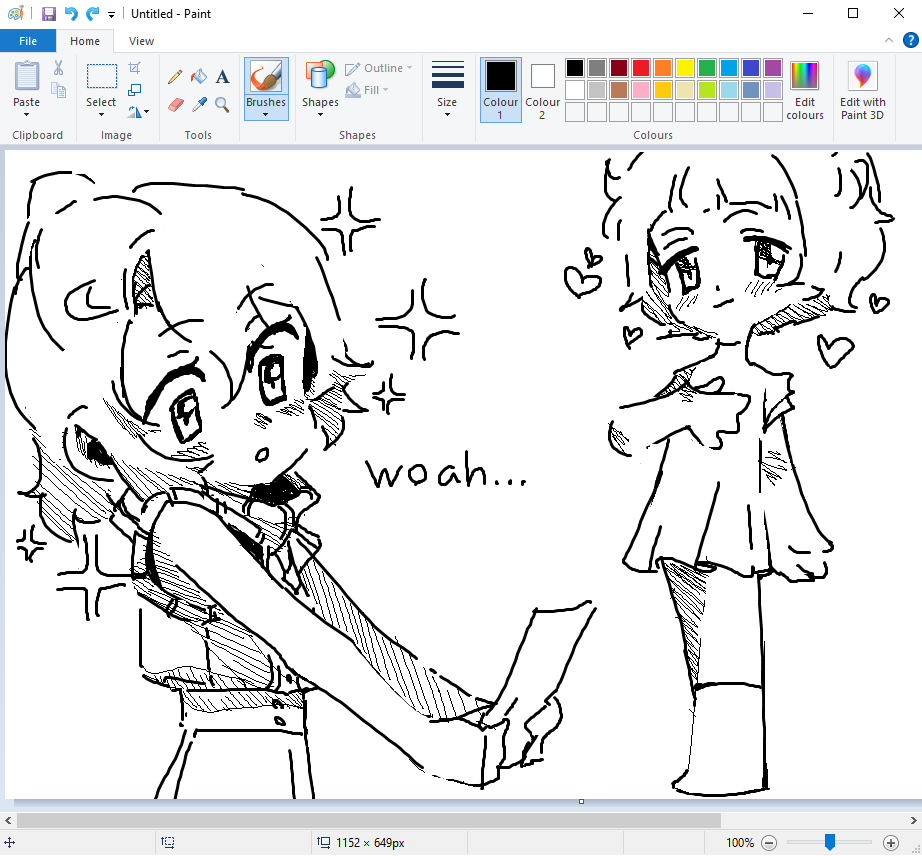Open Edit colours dialog

[804, 91]
